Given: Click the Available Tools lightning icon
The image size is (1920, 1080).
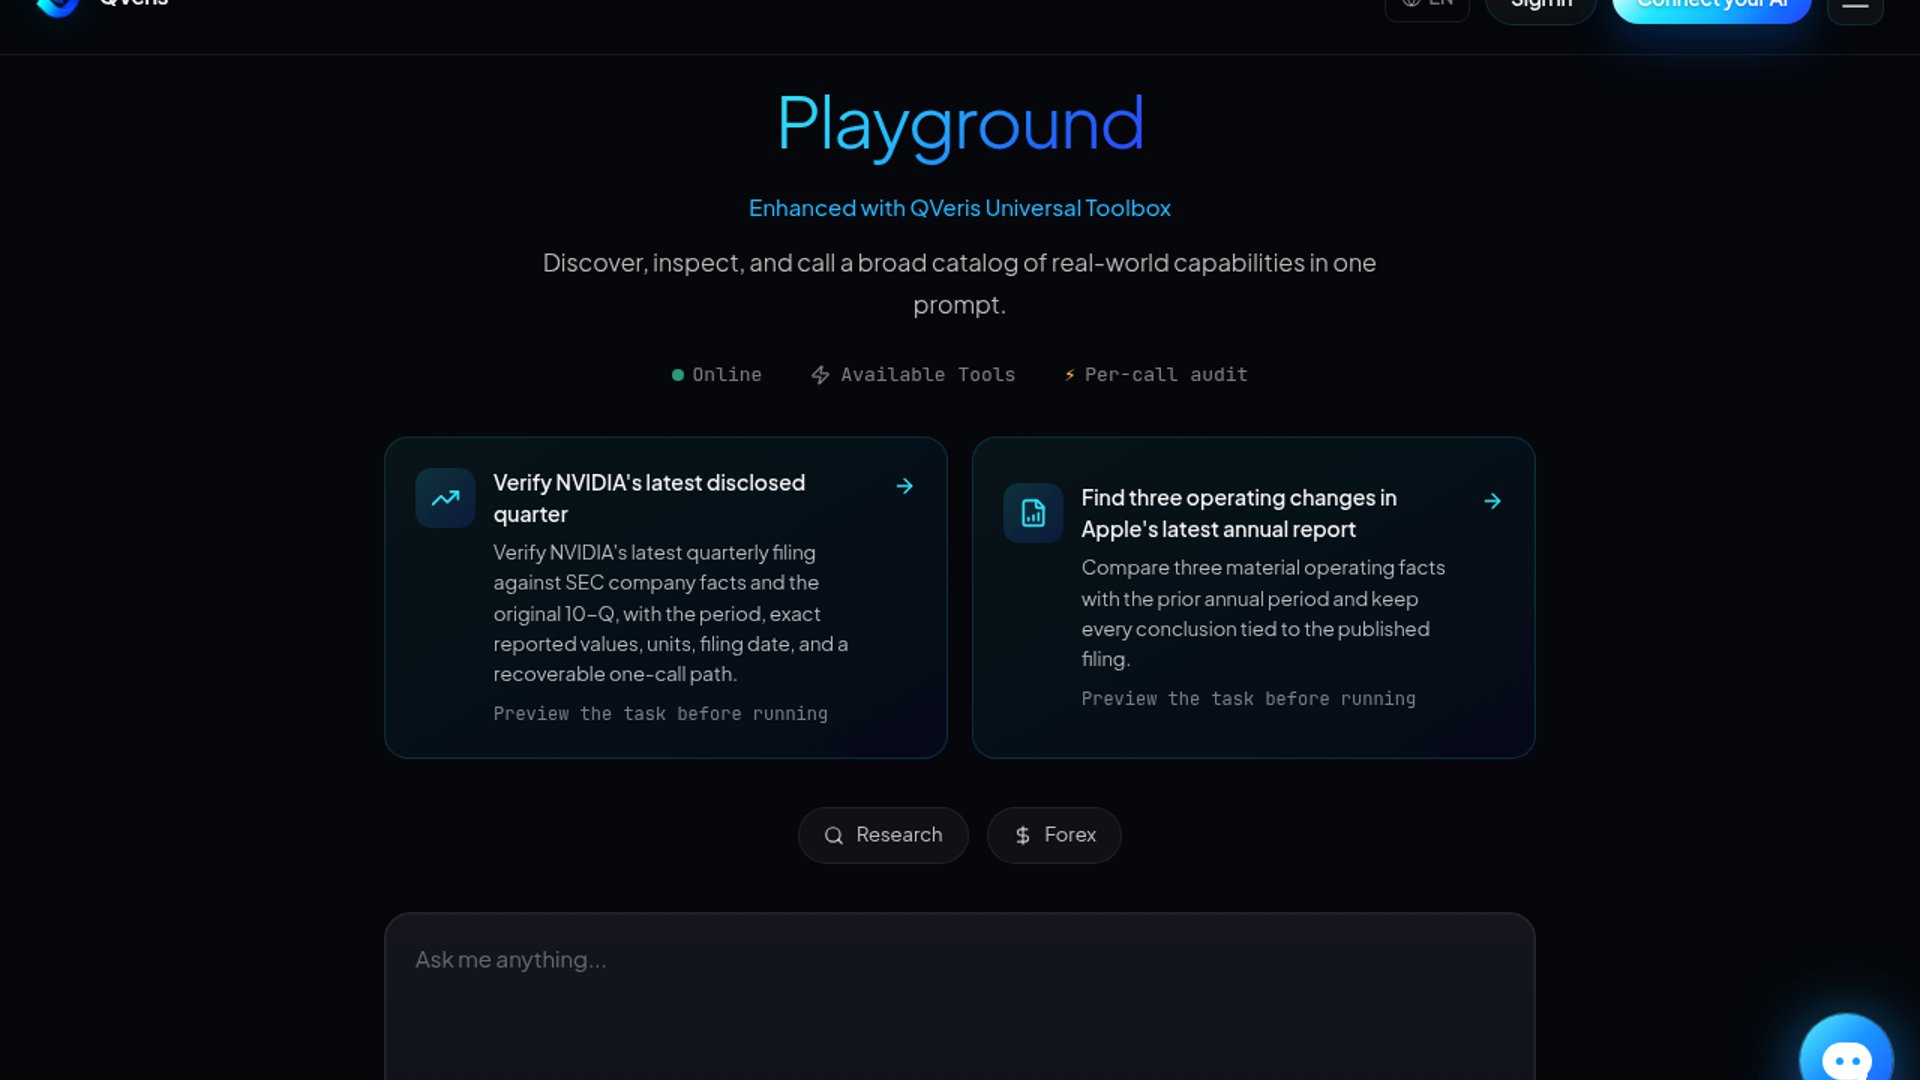Looking at the screenshot, I should (x=820, y=375).
